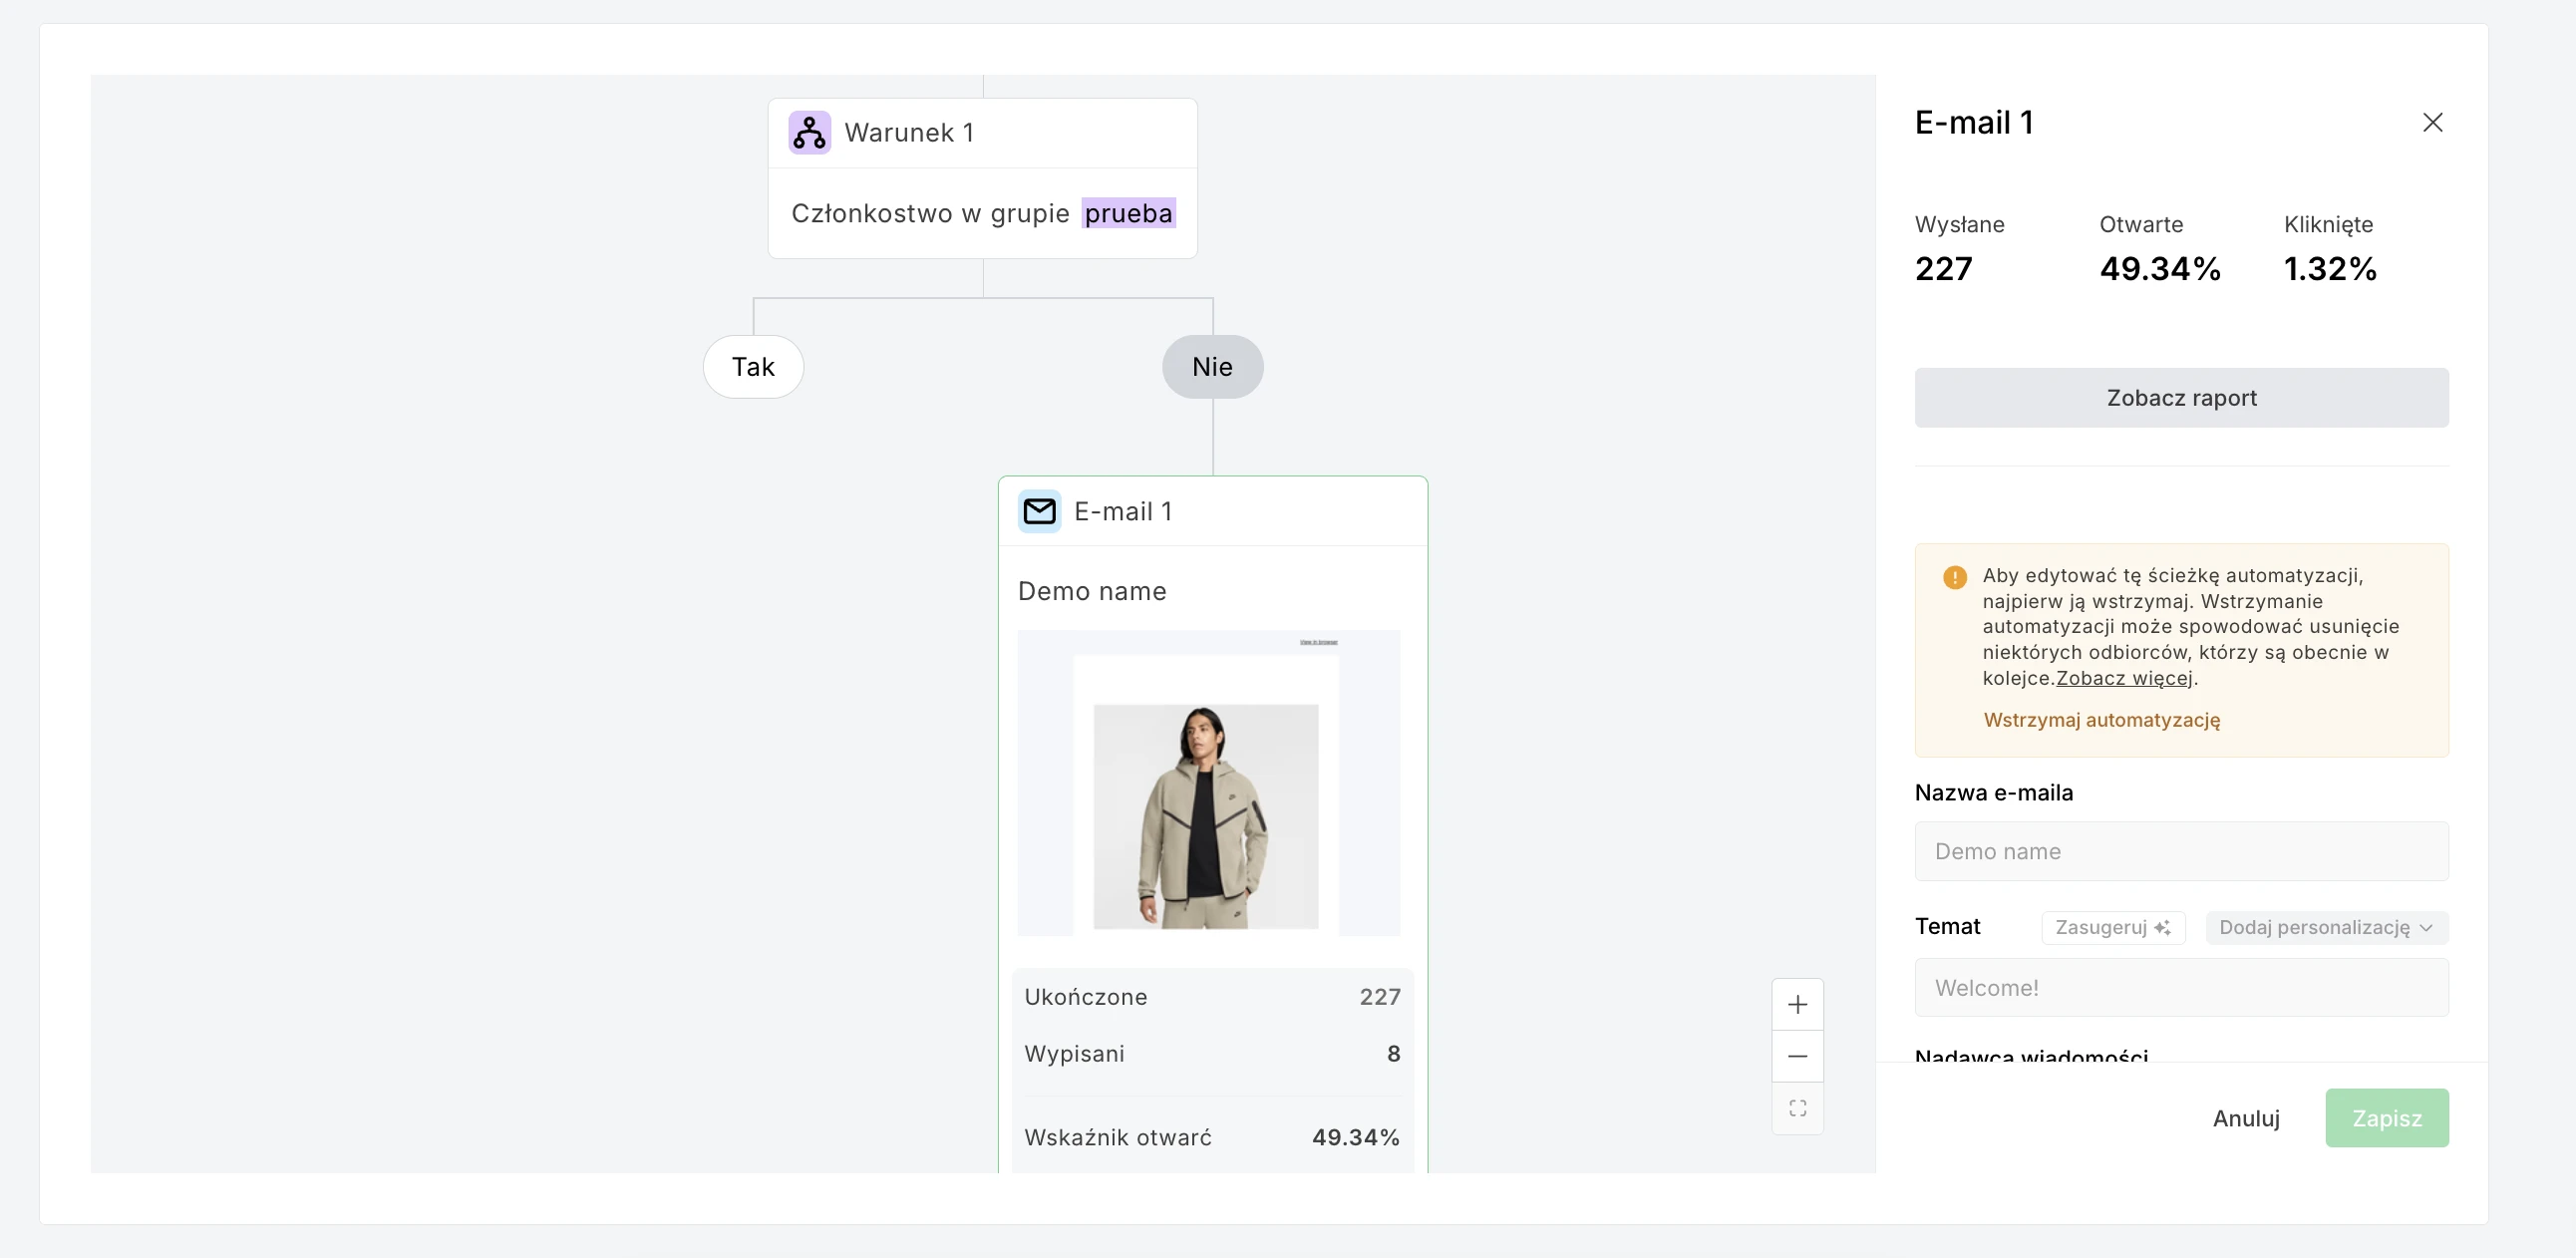Viewport: 2576px width, 1258px height.
Task: Click the fit-to-screen icon below zoom controls
Action: (x=1797, y=1108)
